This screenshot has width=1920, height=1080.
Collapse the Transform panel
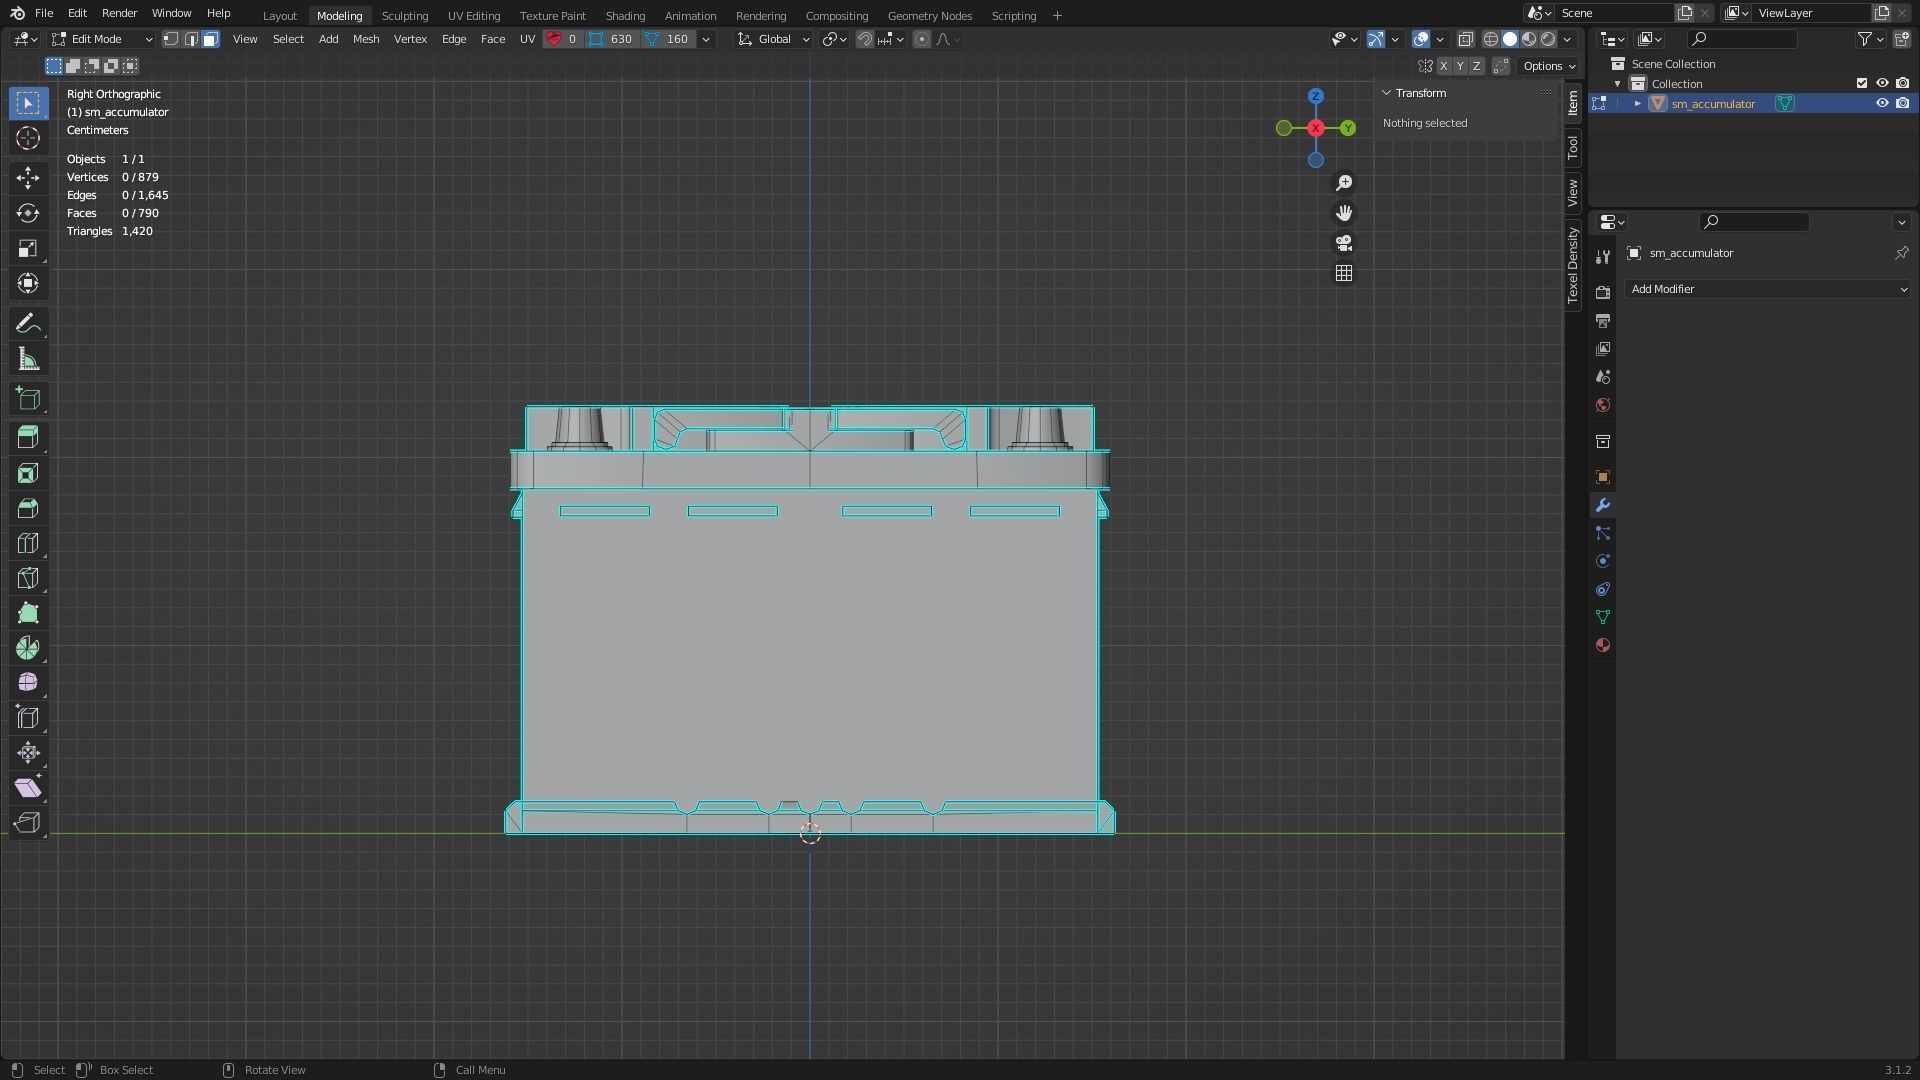point(1387,93)
